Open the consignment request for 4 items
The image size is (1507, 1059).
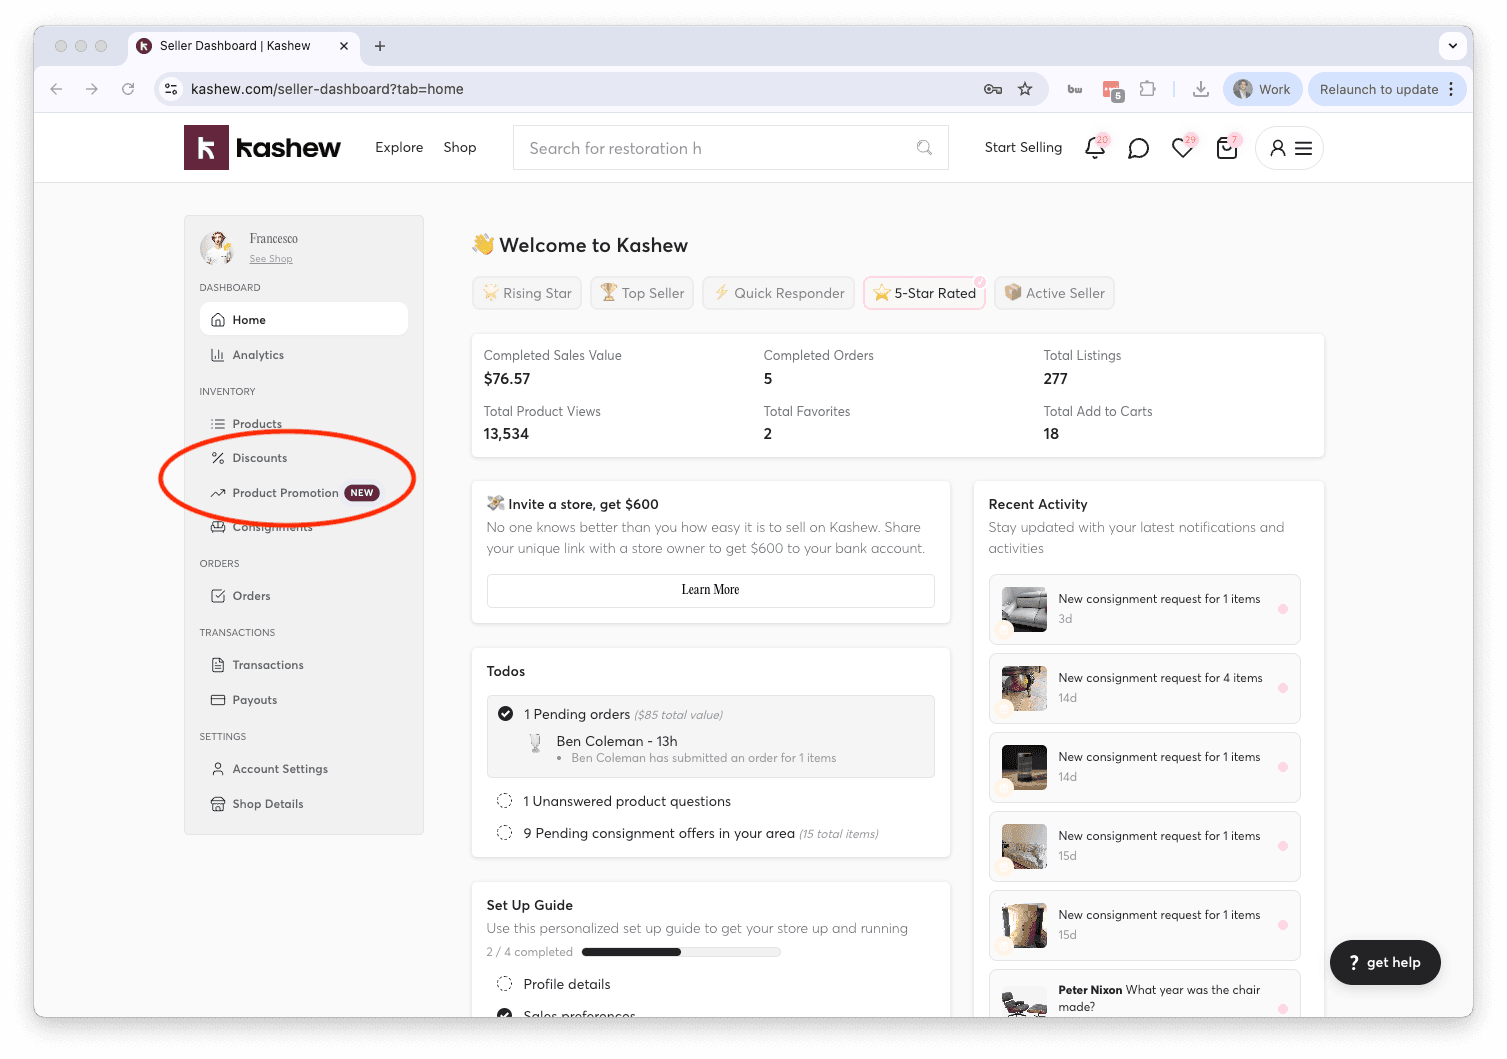tap(1145, 688)
